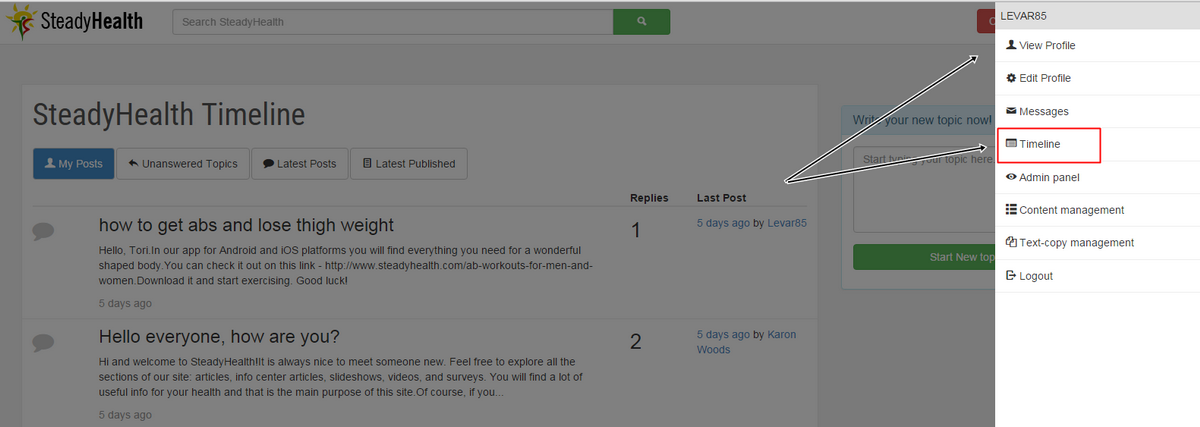Click the post excerpt beginning 'Hi and welcome to SteadyHealth'

click(x=341, y=377)
